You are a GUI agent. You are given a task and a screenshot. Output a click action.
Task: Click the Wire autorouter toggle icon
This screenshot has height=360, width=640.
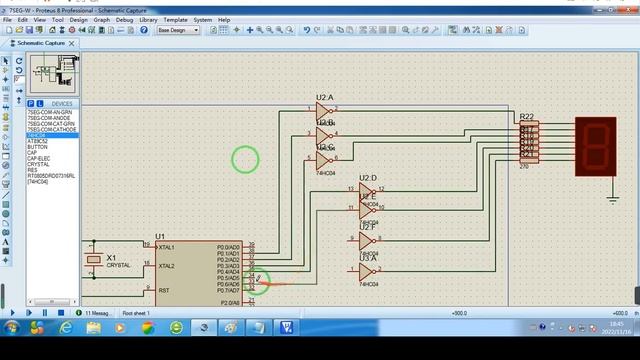pyautogui.click(x=453, y=30)
